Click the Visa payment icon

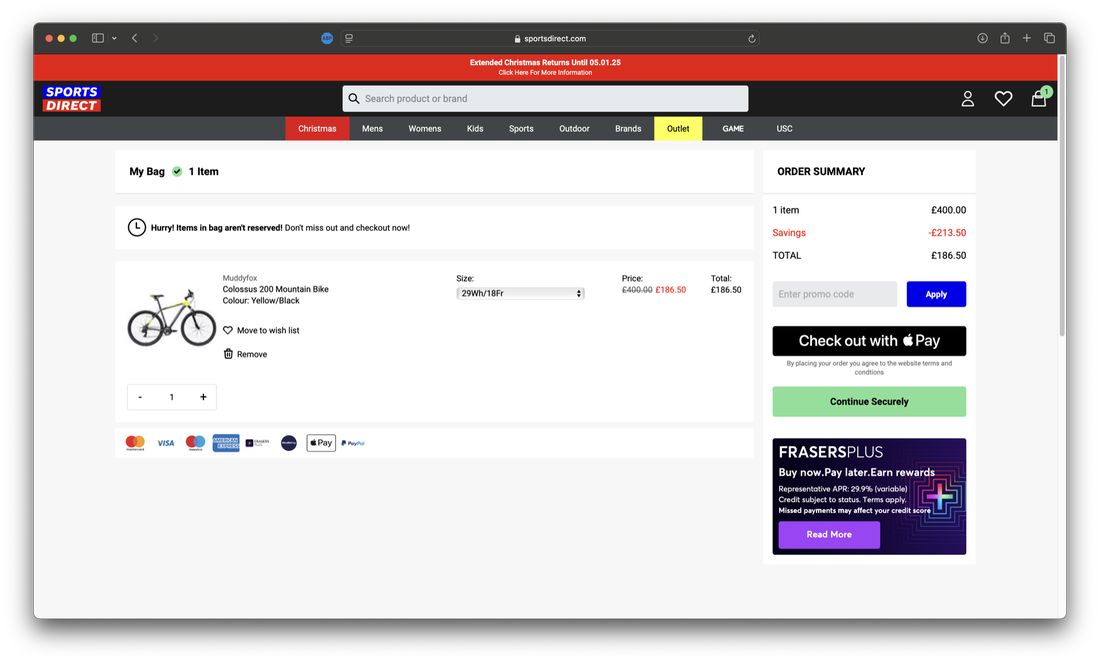tap(166, 443)
